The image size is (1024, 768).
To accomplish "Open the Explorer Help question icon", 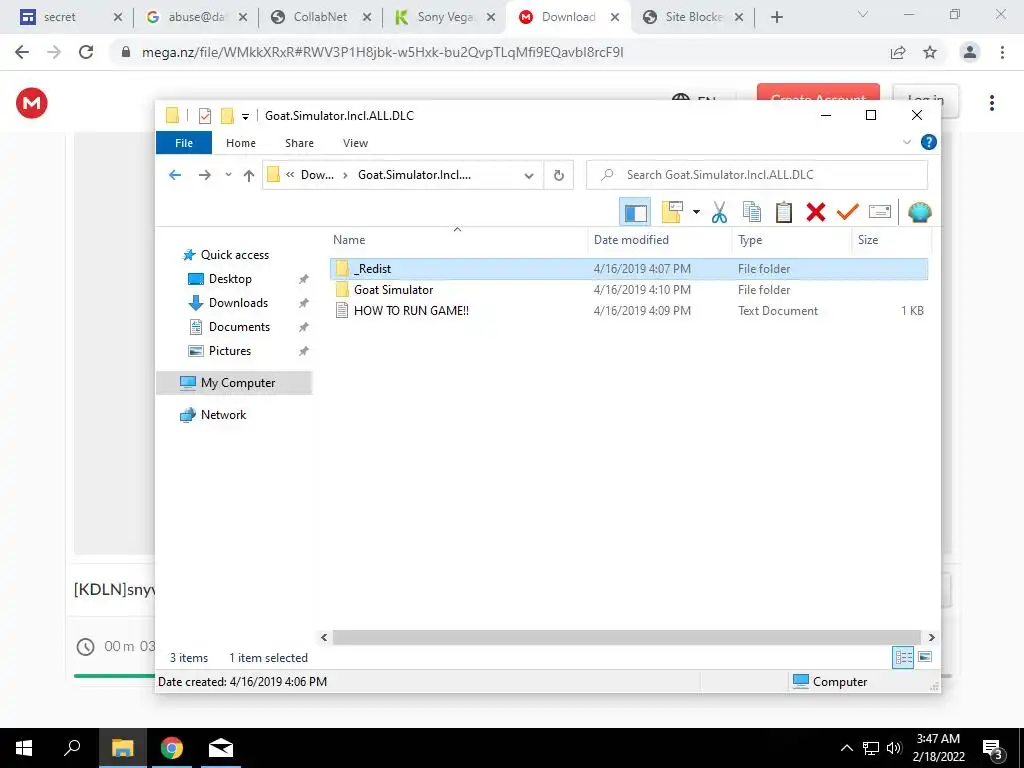I will [x=929, y=142].
